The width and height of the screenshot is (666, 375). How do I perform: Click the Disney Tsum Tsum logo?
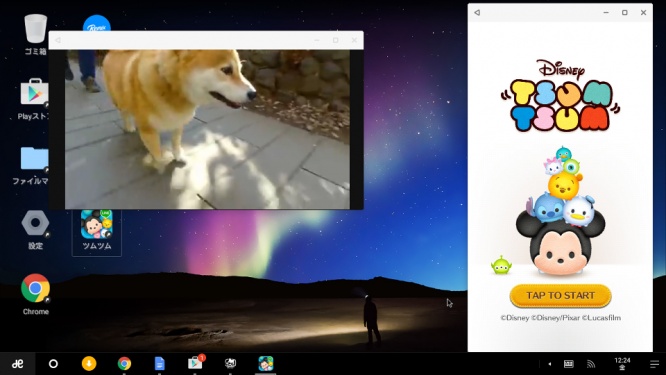(560, 96)
